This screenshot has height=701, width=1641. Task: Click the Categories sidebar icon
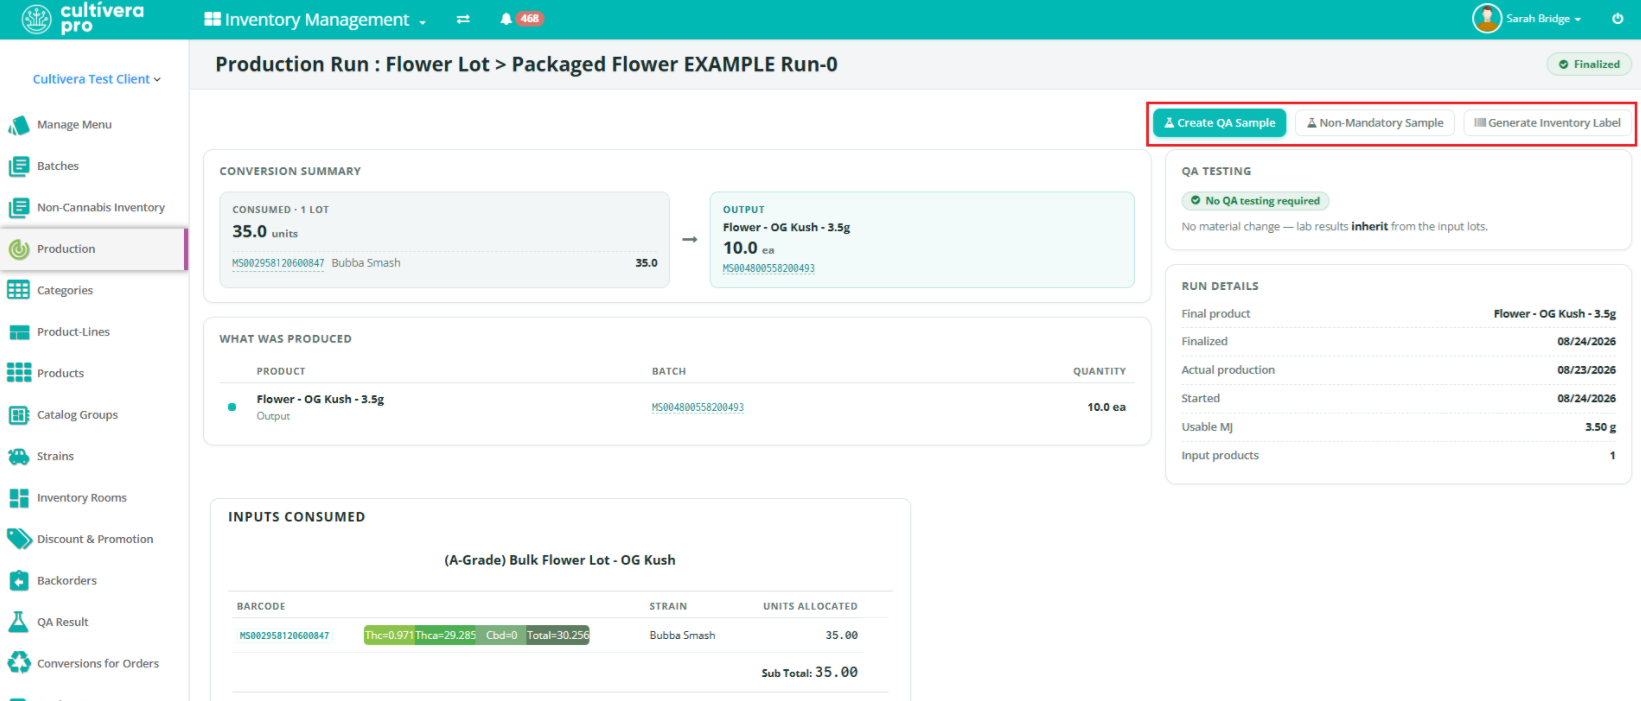point(18,290)
